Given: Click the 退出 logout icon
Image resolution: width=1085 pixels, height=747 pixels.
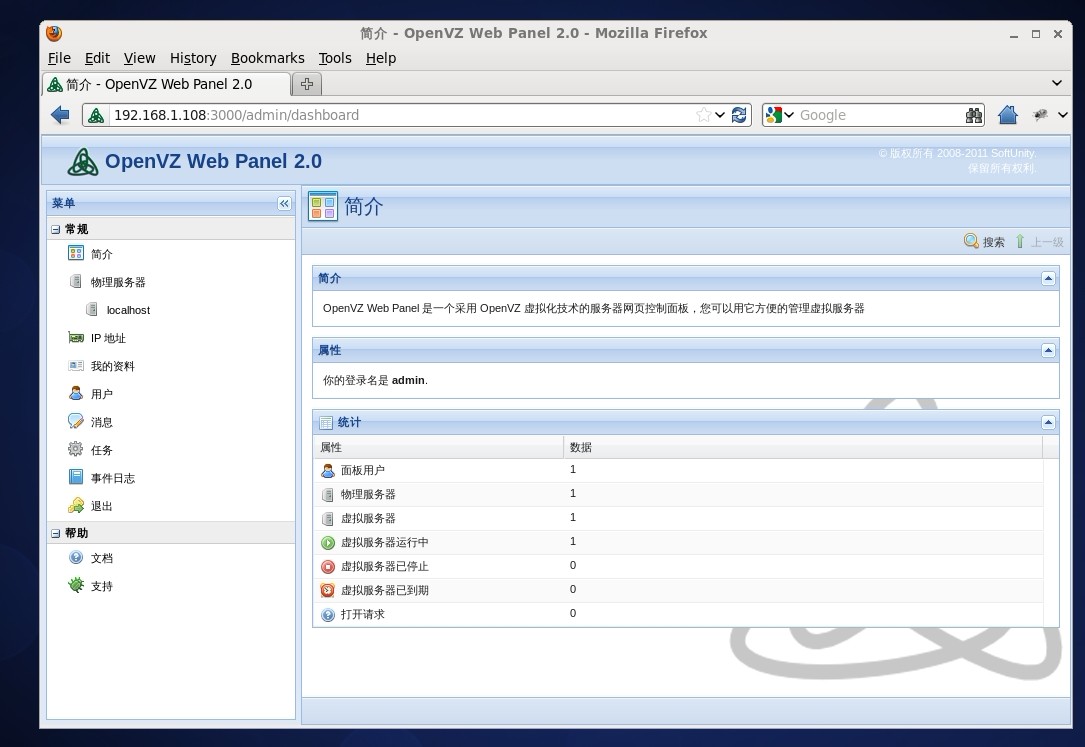Looking at the screenshot, I should point(76,506).
